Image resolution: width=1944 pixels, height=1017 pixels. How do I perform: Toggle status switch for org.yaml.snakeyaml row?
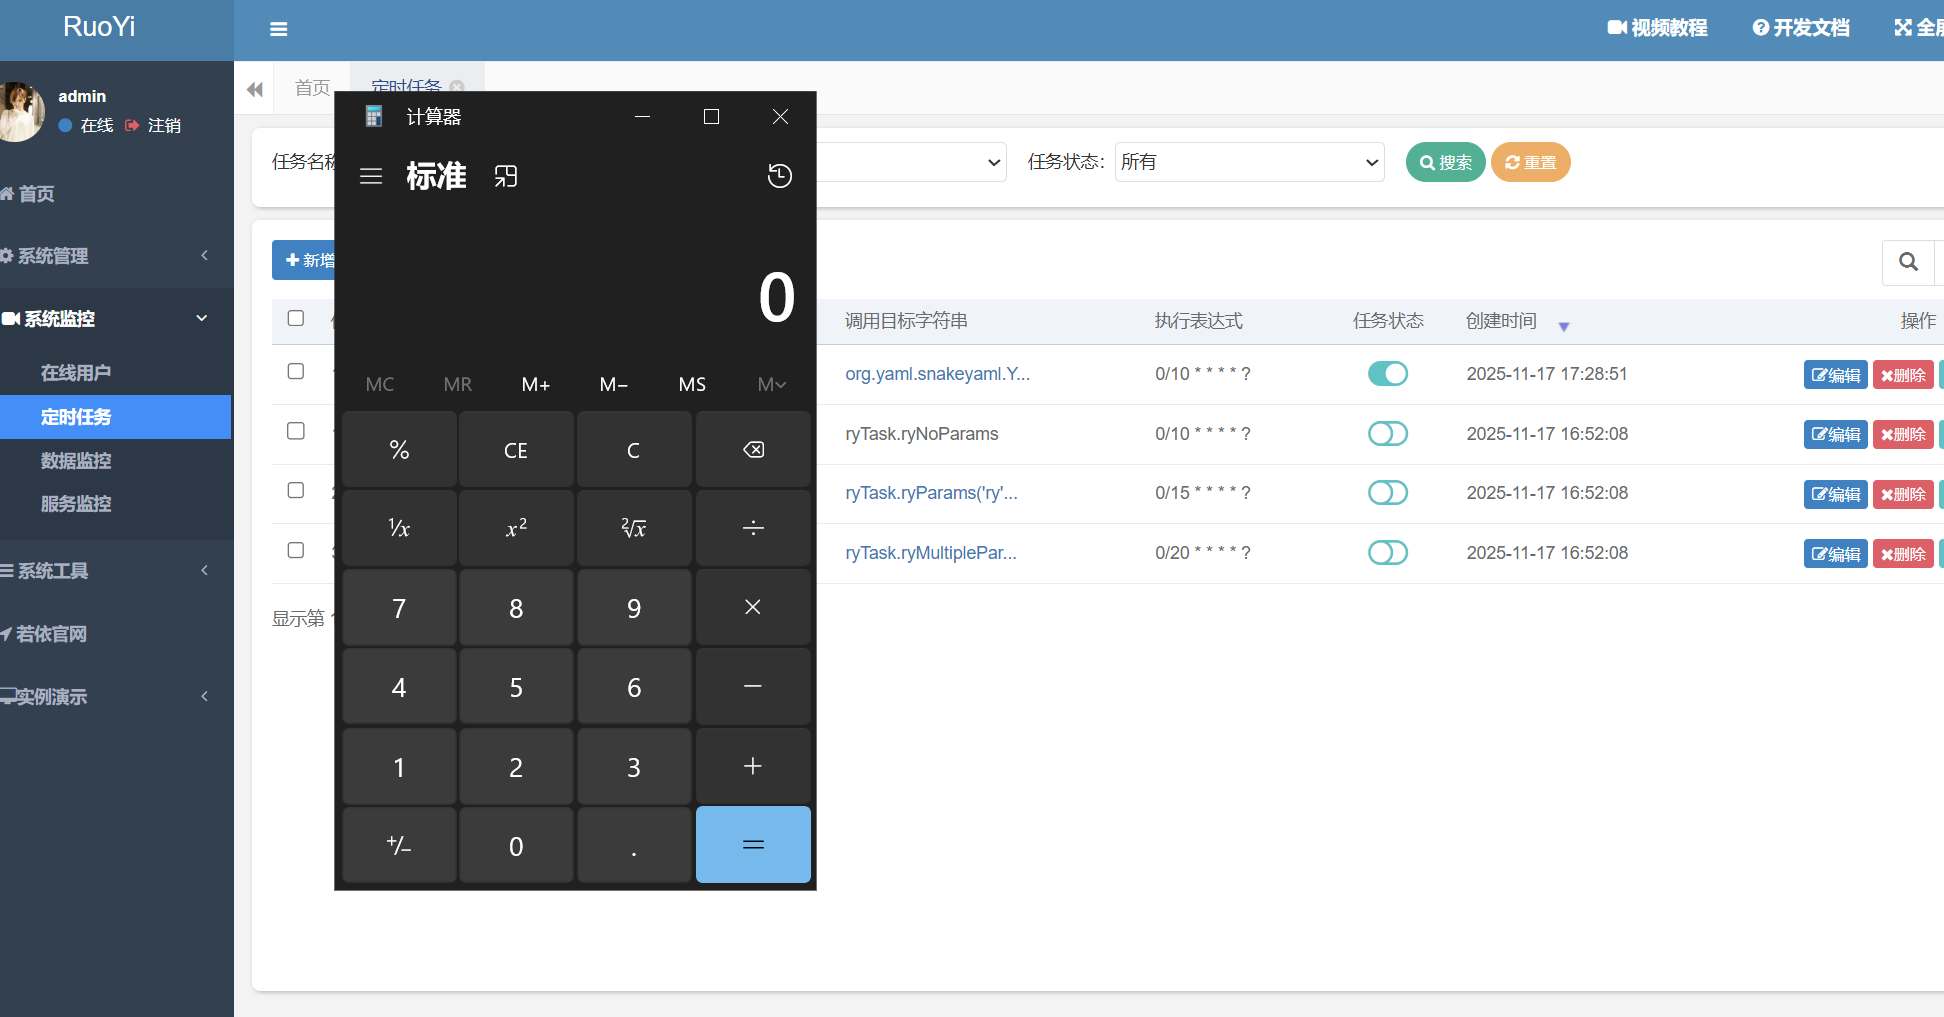1388,374
